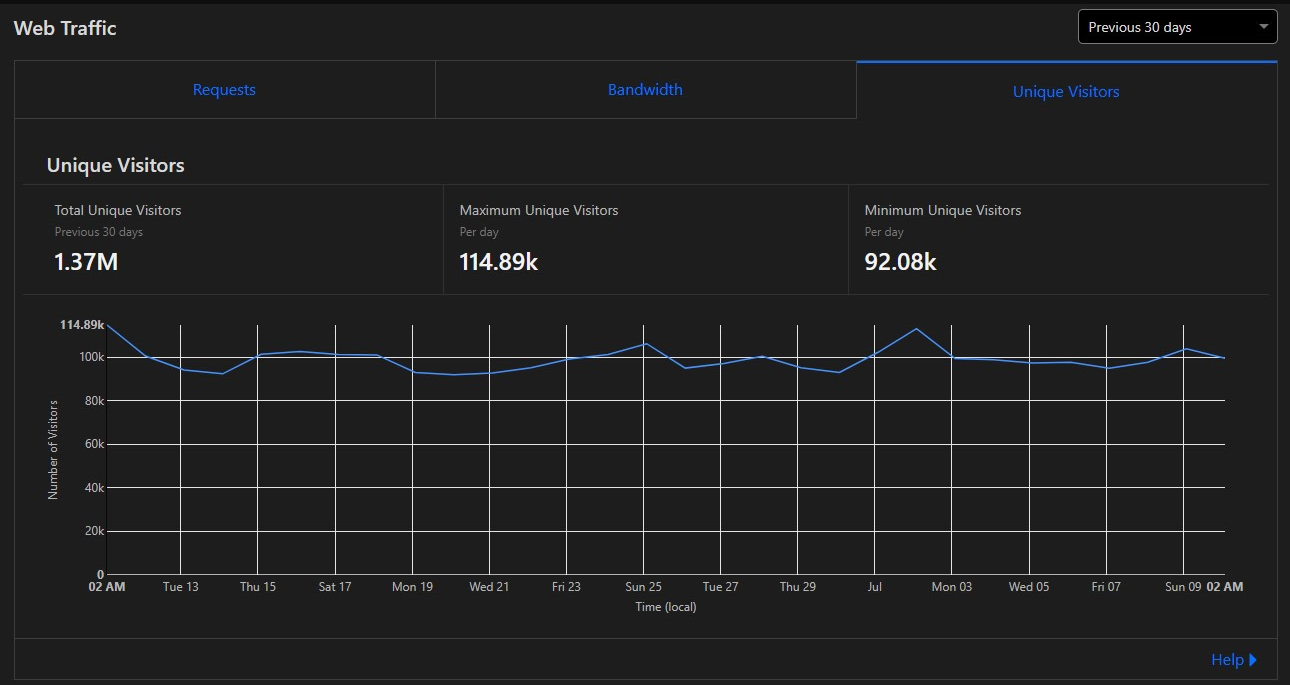Click the 1.37M total unique visitors value
Screen dimensions: 1290x685
pyautogui.click(x=85, y=262)
